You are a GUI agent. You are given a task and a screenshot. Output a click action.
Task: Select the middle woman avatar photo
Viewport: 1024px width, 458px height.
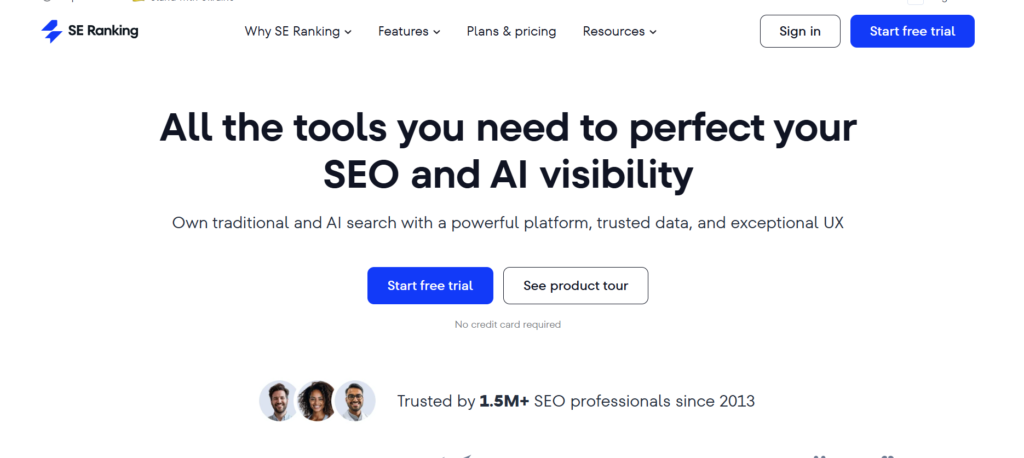[317, 401]
